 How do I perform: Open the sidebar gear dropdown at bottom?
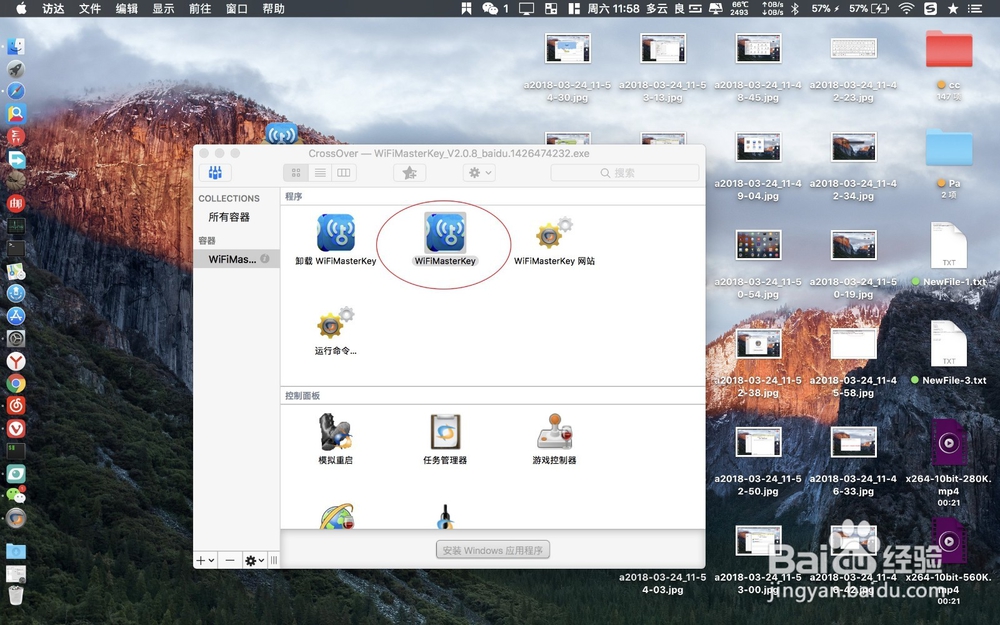coord(254,560)
